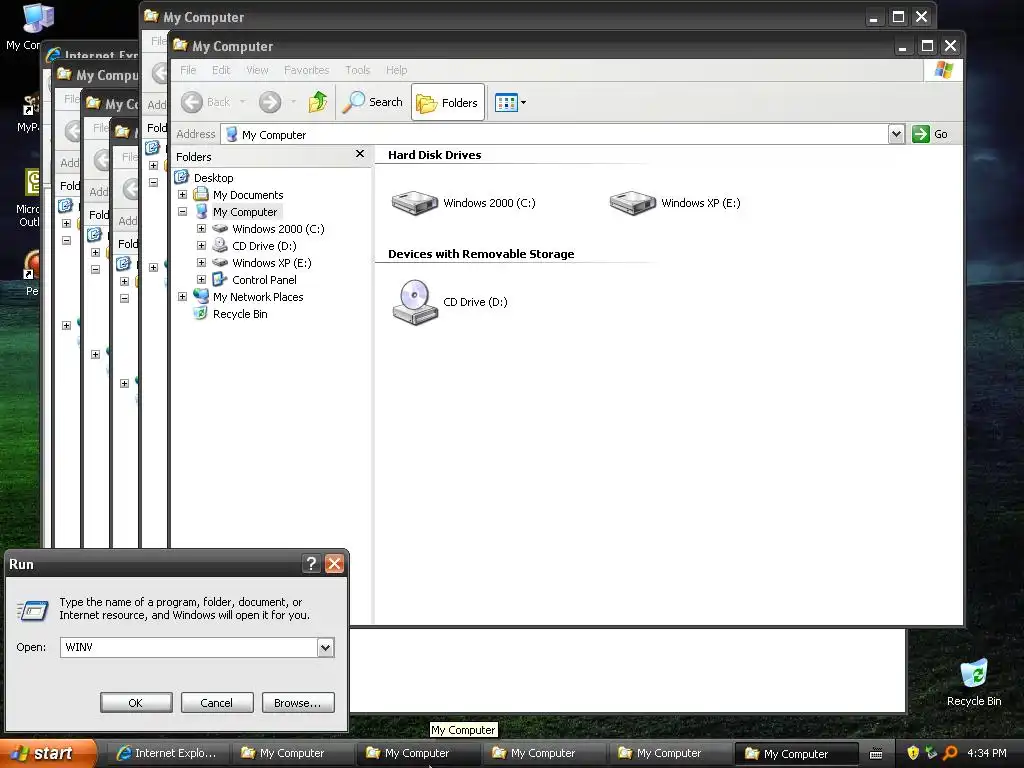Click the Run dialog Open text field

coord(189,647)
